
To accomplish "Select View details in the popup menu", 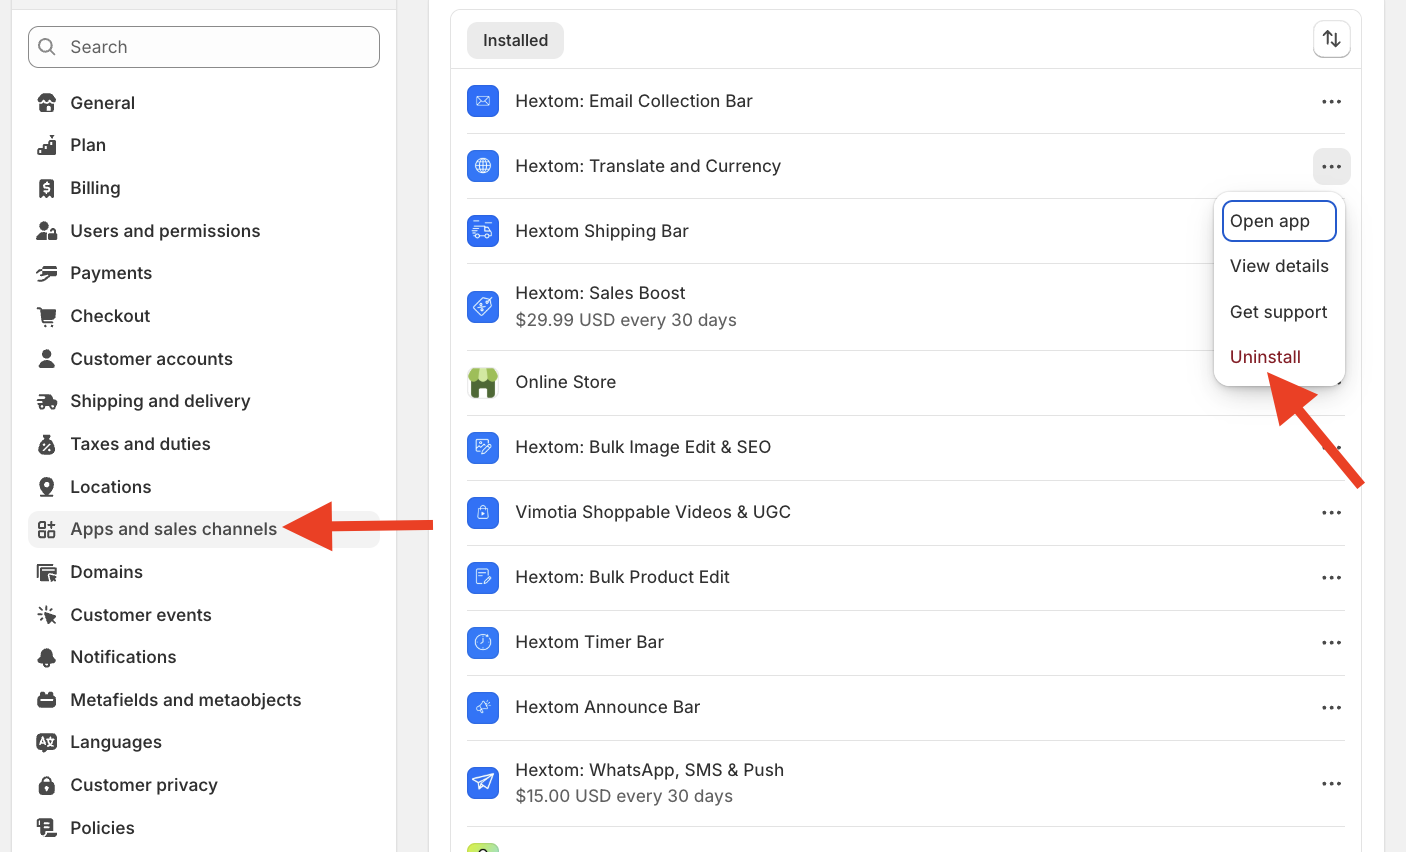I will (x=1279, y=266).
